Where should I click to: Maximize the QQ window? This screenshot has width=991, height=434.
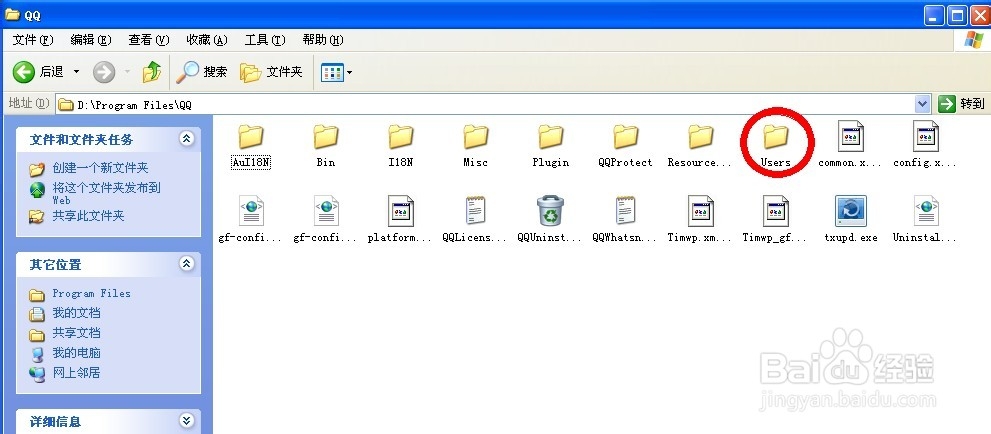point(956,15)
